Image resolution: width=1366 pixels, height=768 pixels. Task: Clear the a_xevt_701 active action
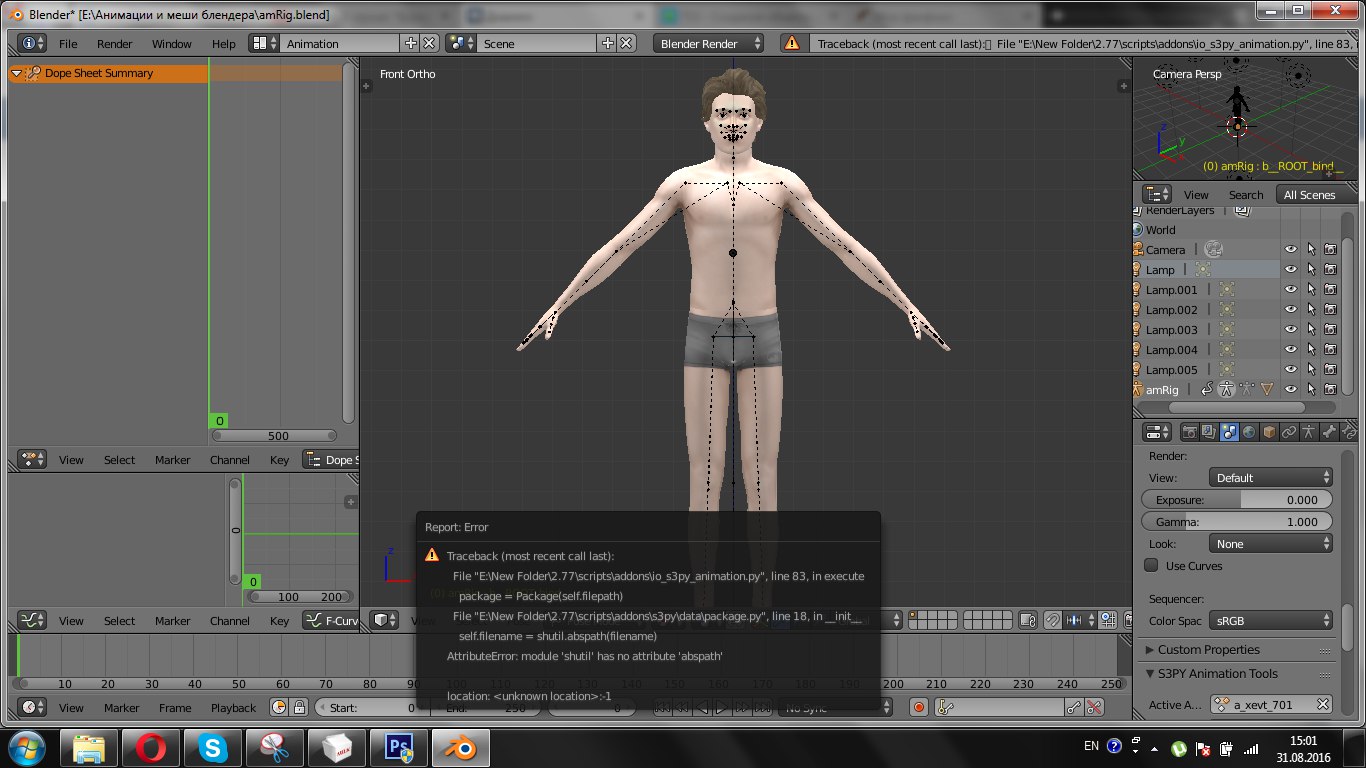1322,704
